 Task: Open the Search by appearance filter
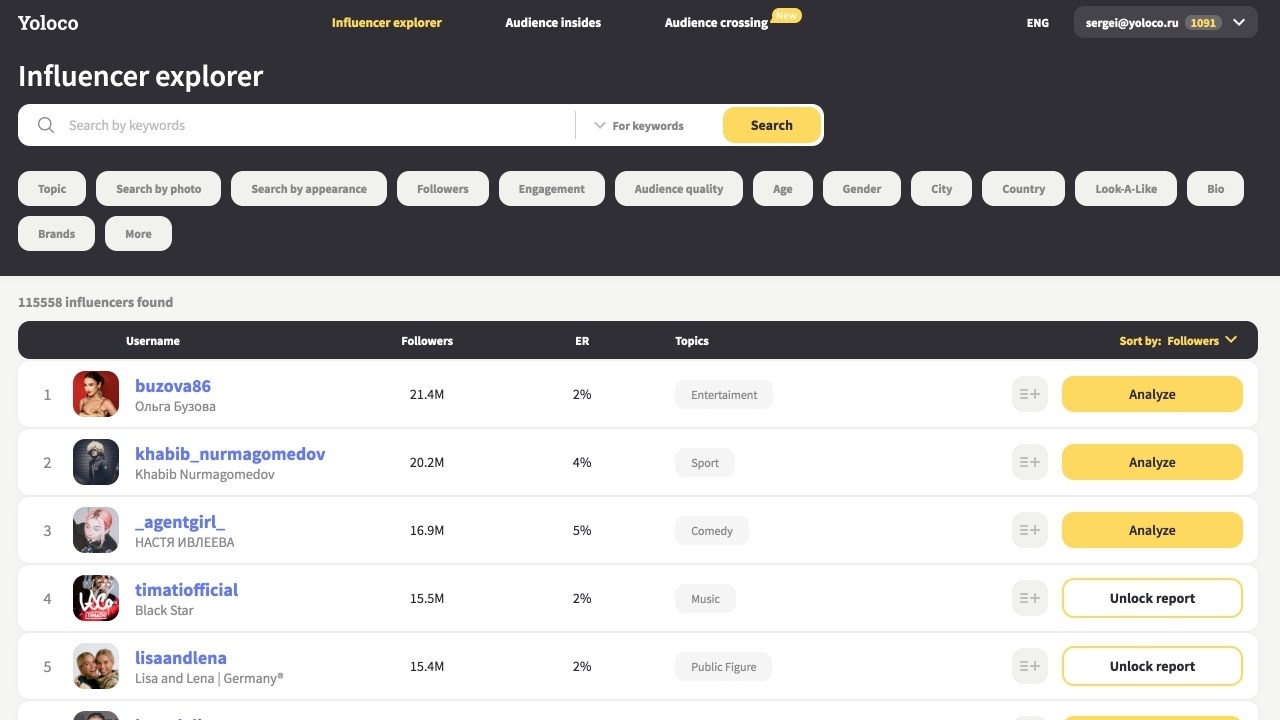(309, 189)
